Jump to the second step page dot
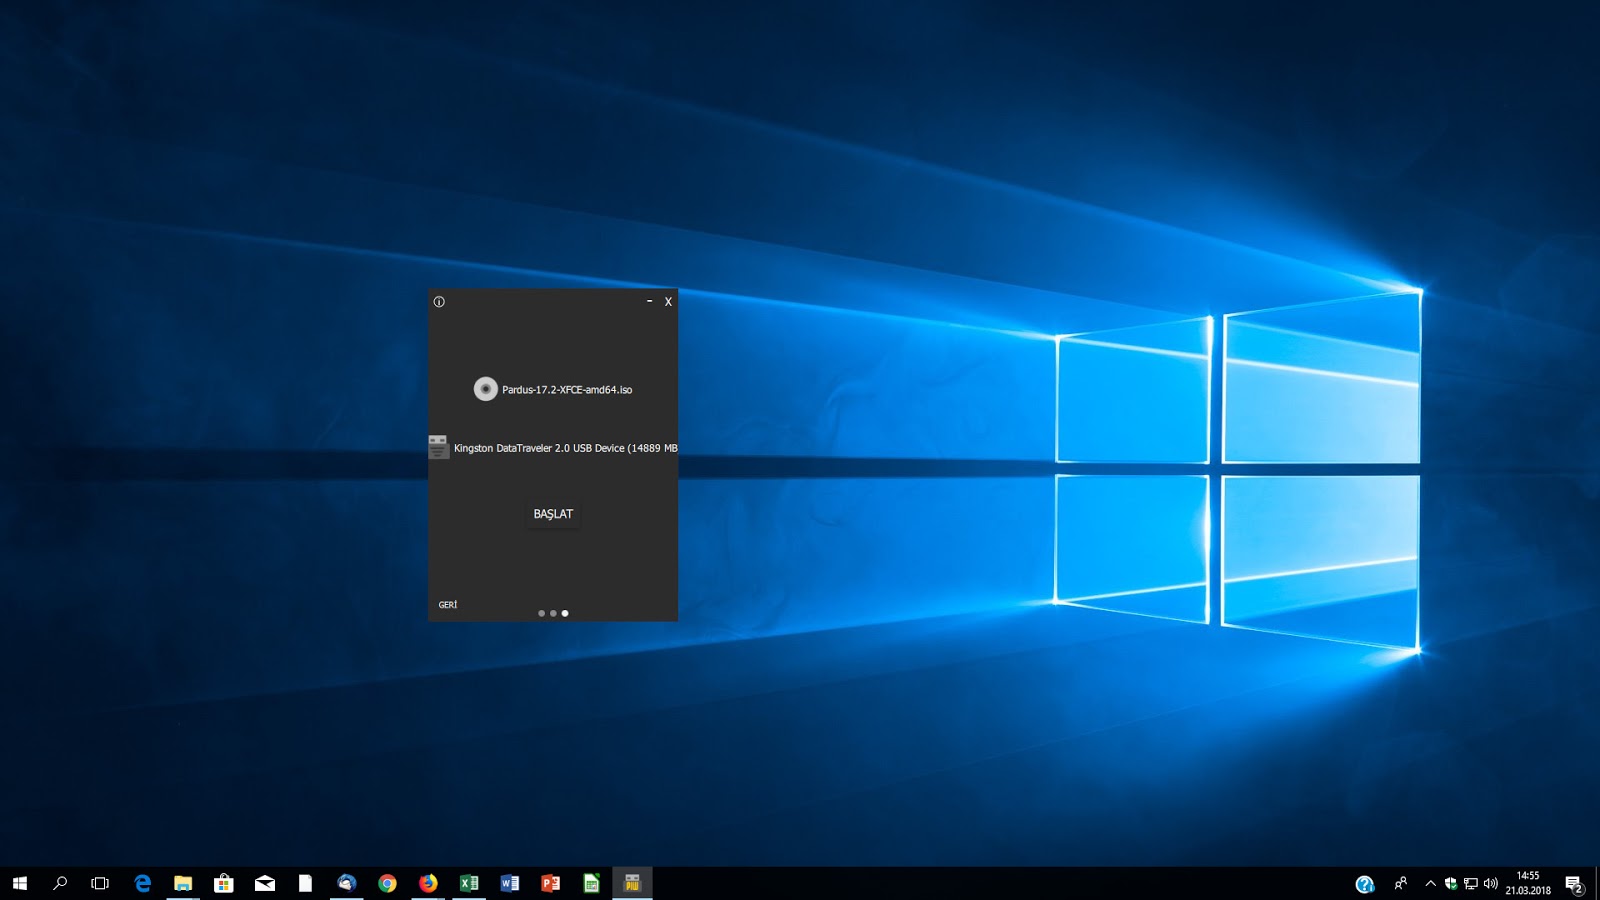1600x900 pixels. pyautogui.click(x=553, y=613)
